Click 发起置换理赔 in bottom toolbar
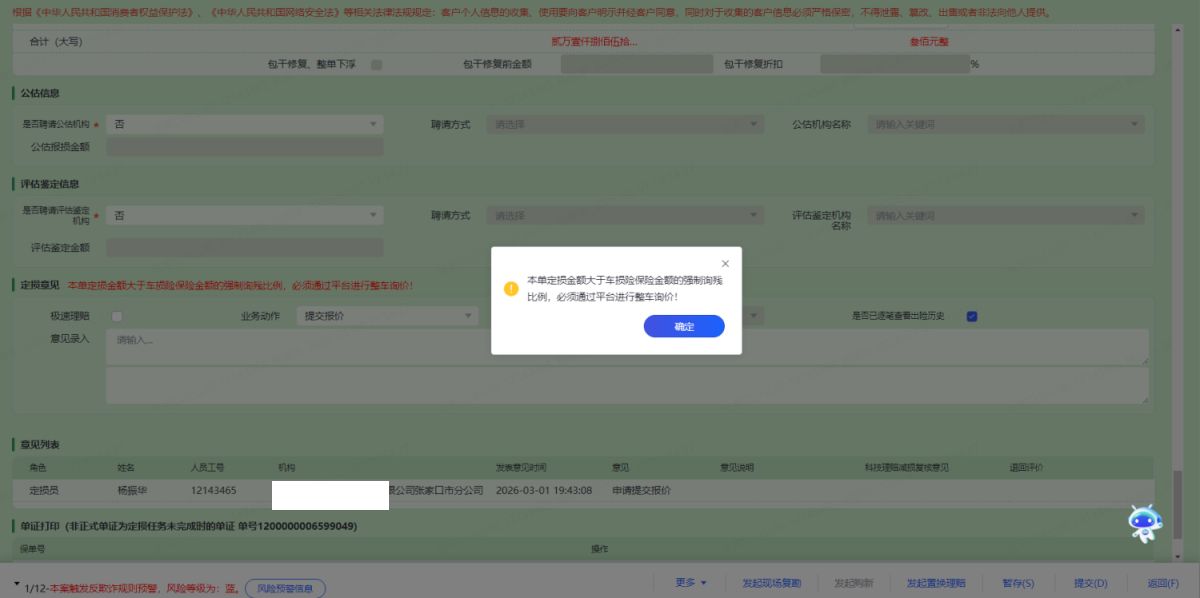The image size is (1200, 598). (935, 583)
